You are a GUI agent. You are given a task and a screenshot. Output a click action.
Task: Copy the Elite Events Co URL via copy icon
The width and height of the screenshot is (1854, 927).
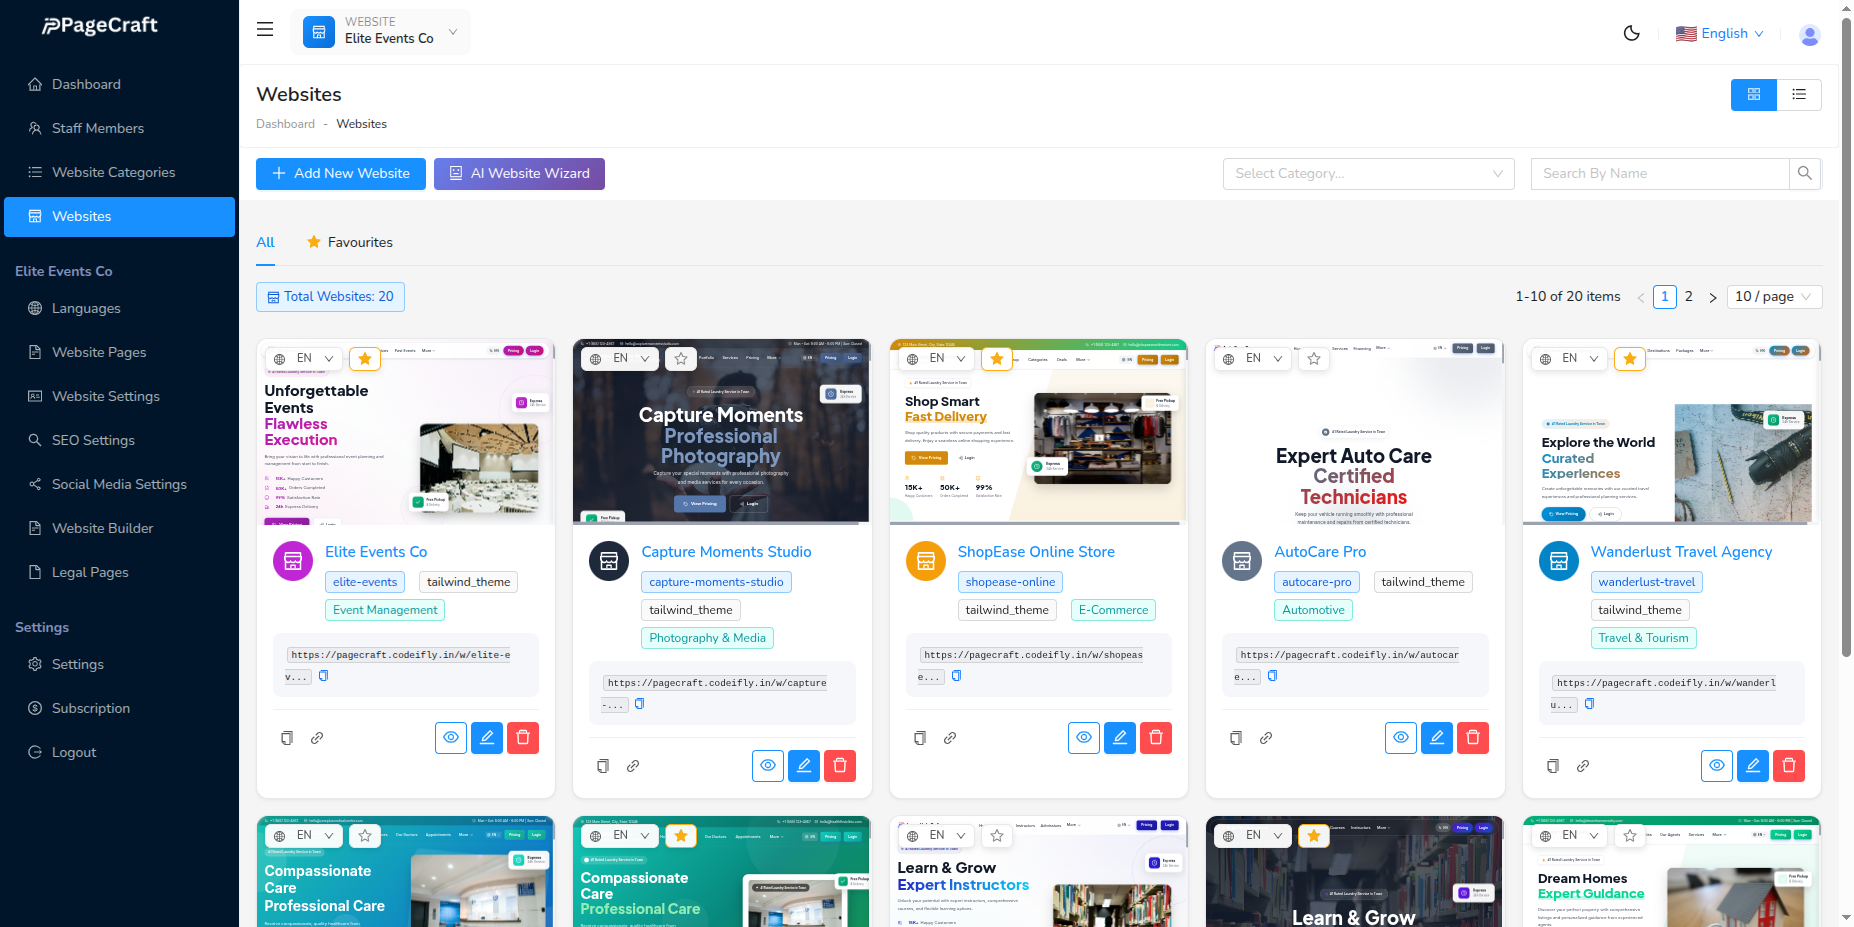click(323, 676)
